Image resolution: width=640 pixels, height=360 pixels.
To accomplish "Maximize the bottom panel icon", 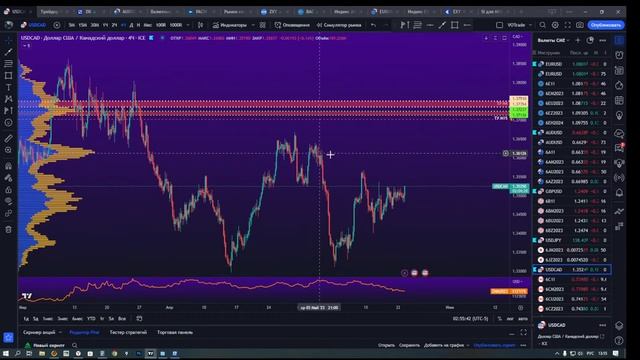I will [x=523, y=333].
